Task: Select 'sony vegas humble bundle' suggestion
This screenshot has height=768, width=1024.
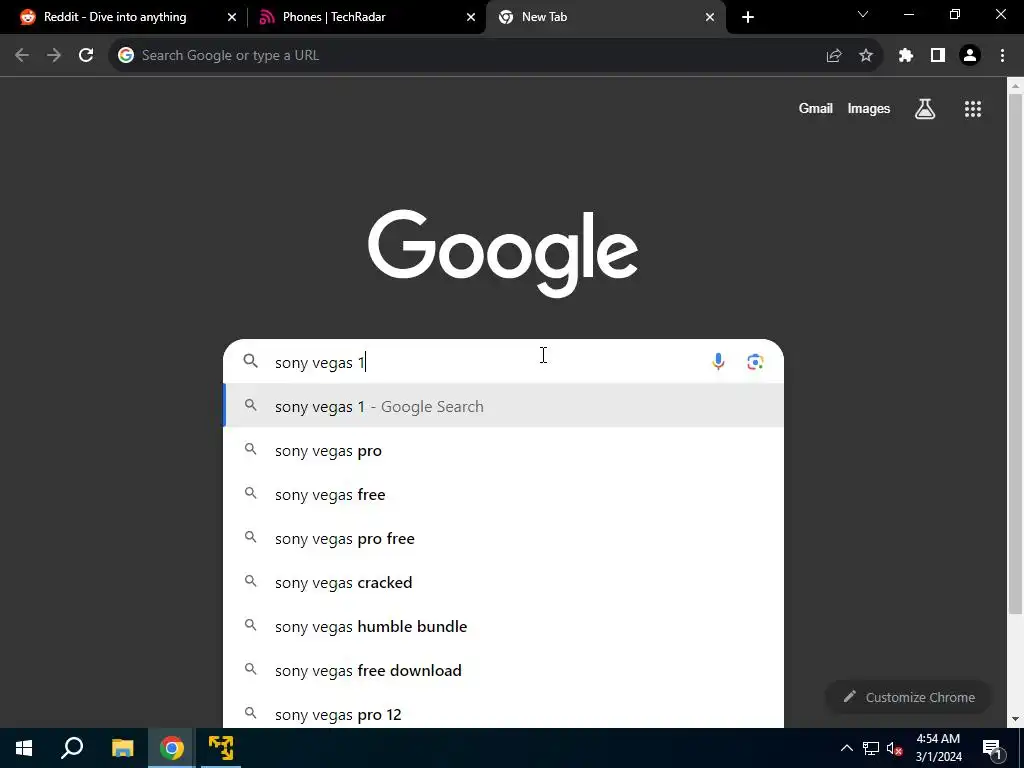Action: (x=504, y=626)
